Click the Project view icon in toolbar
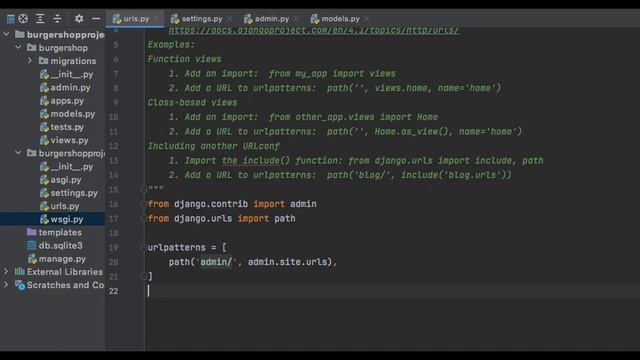 tap(11, 18)
